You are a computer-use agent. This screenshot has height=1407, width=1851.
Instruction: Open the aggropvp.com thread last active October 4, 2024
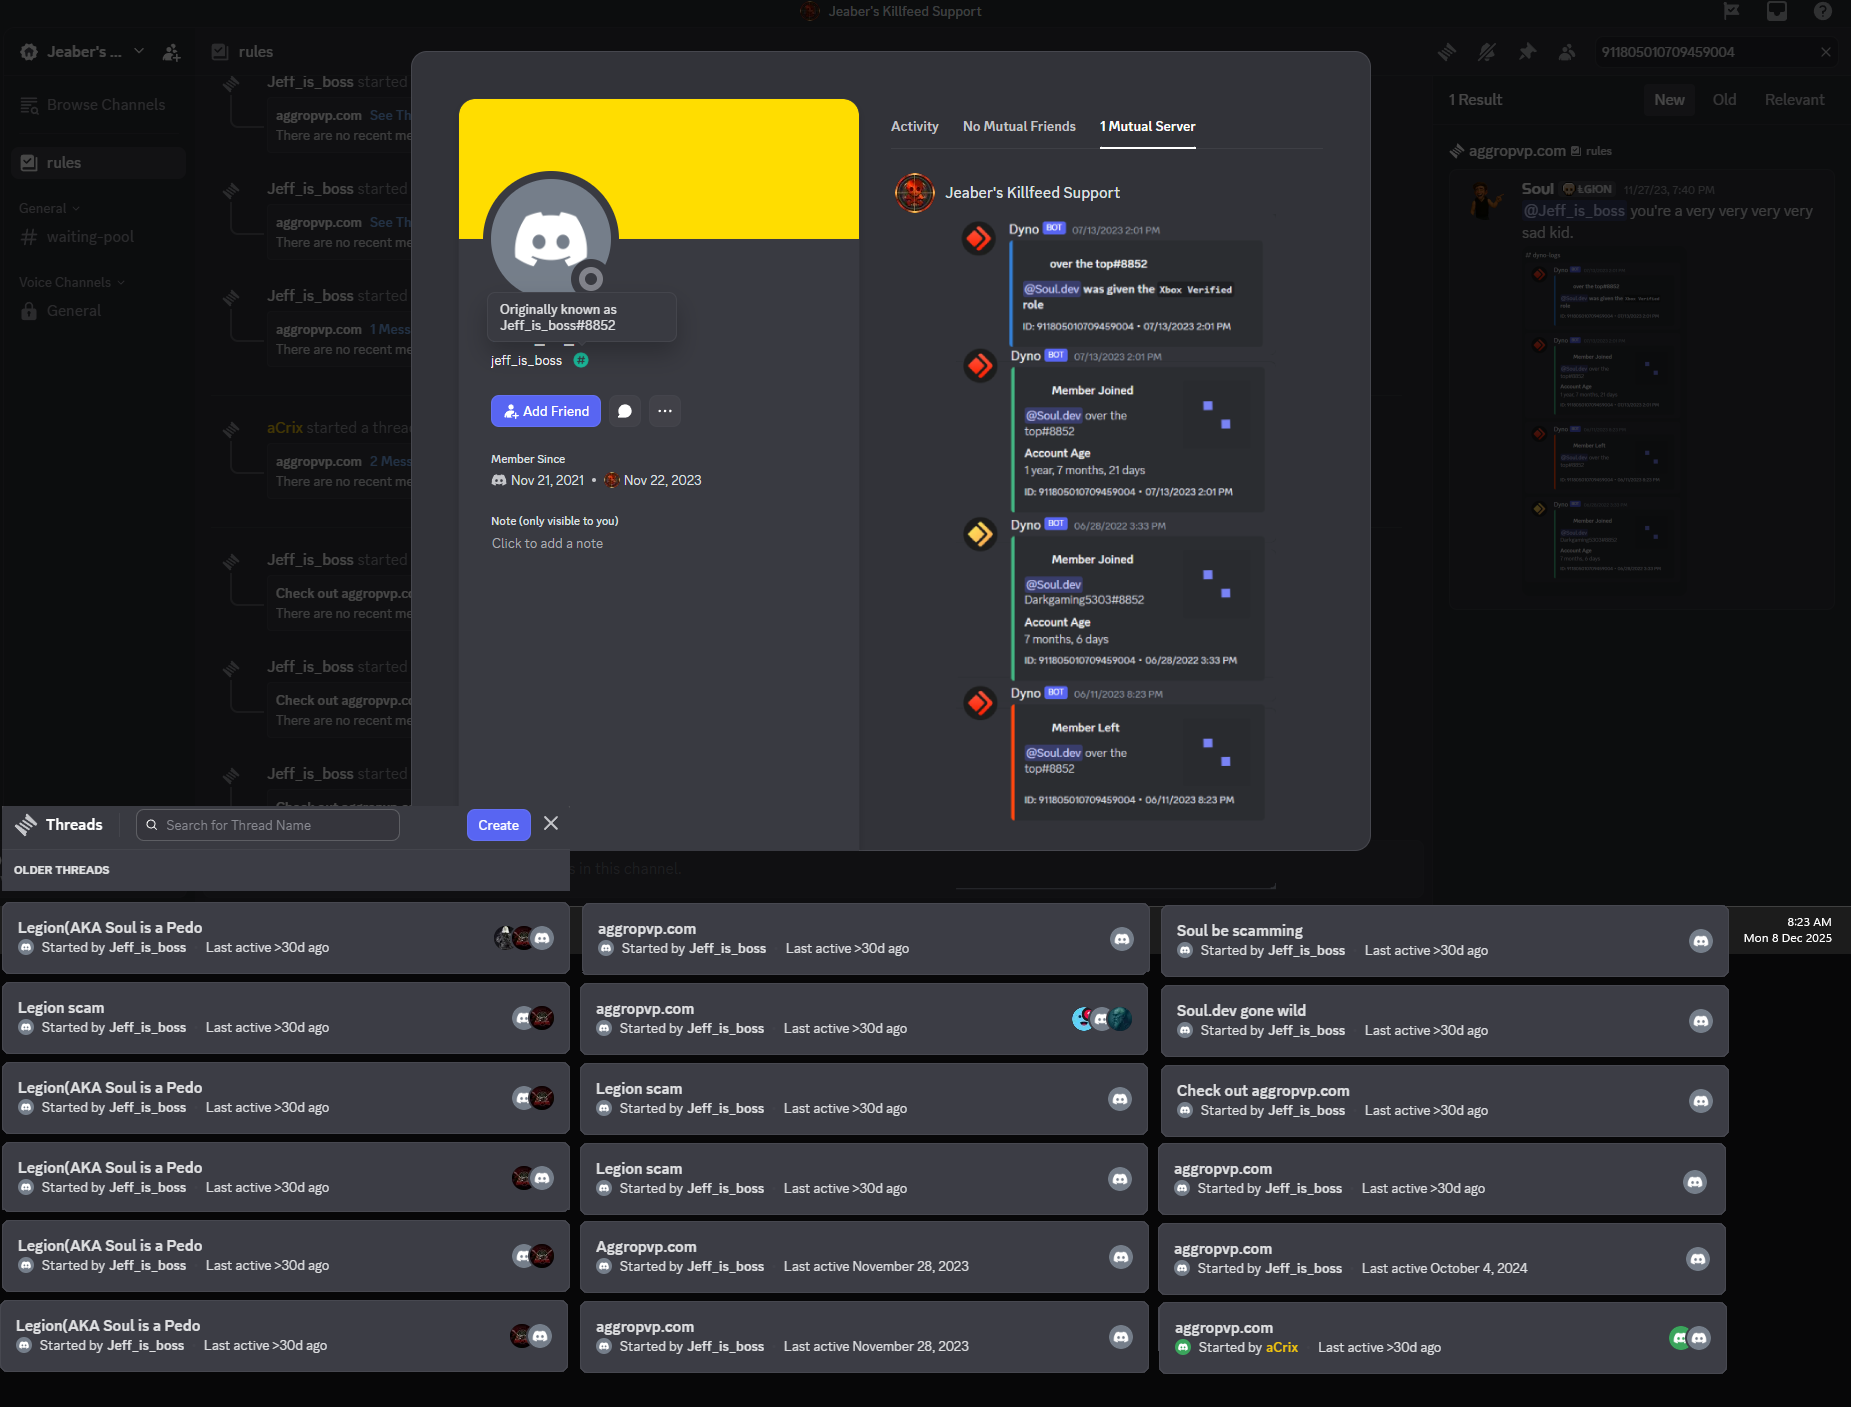tap(1442, 1259)
